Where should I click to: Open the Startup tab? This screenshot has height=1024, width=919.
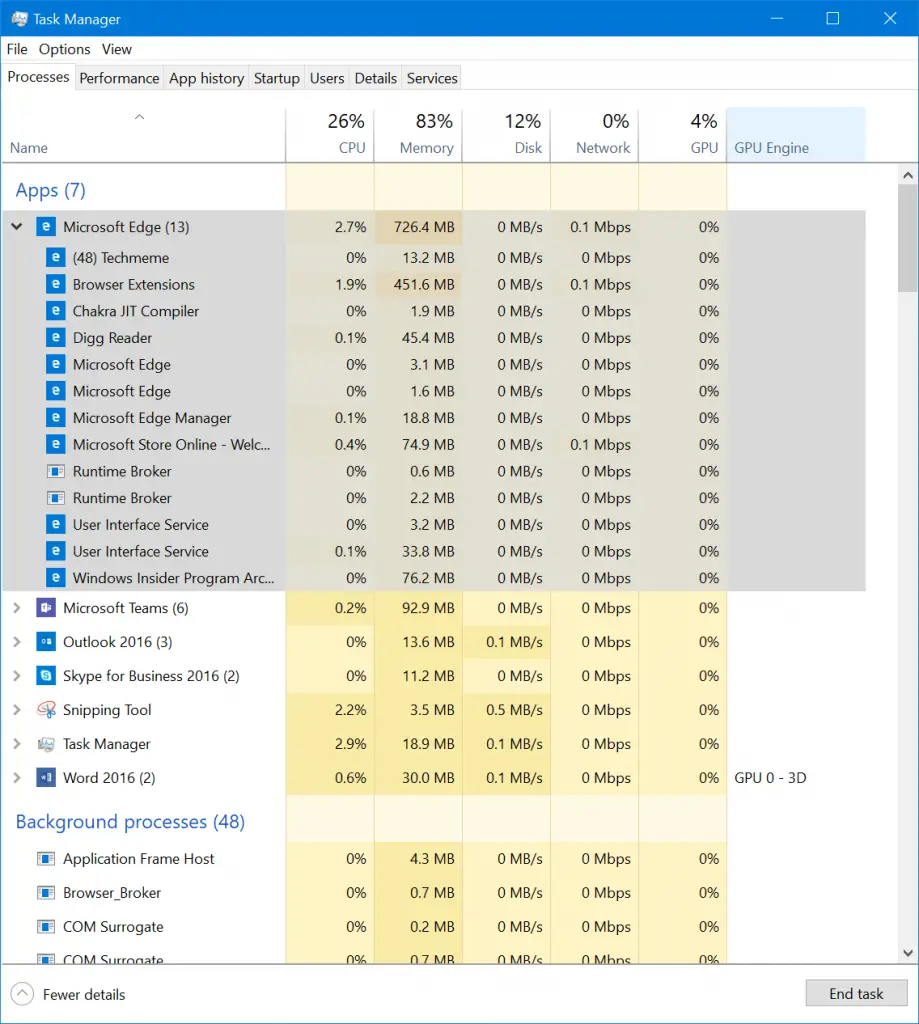coord(277,78)
